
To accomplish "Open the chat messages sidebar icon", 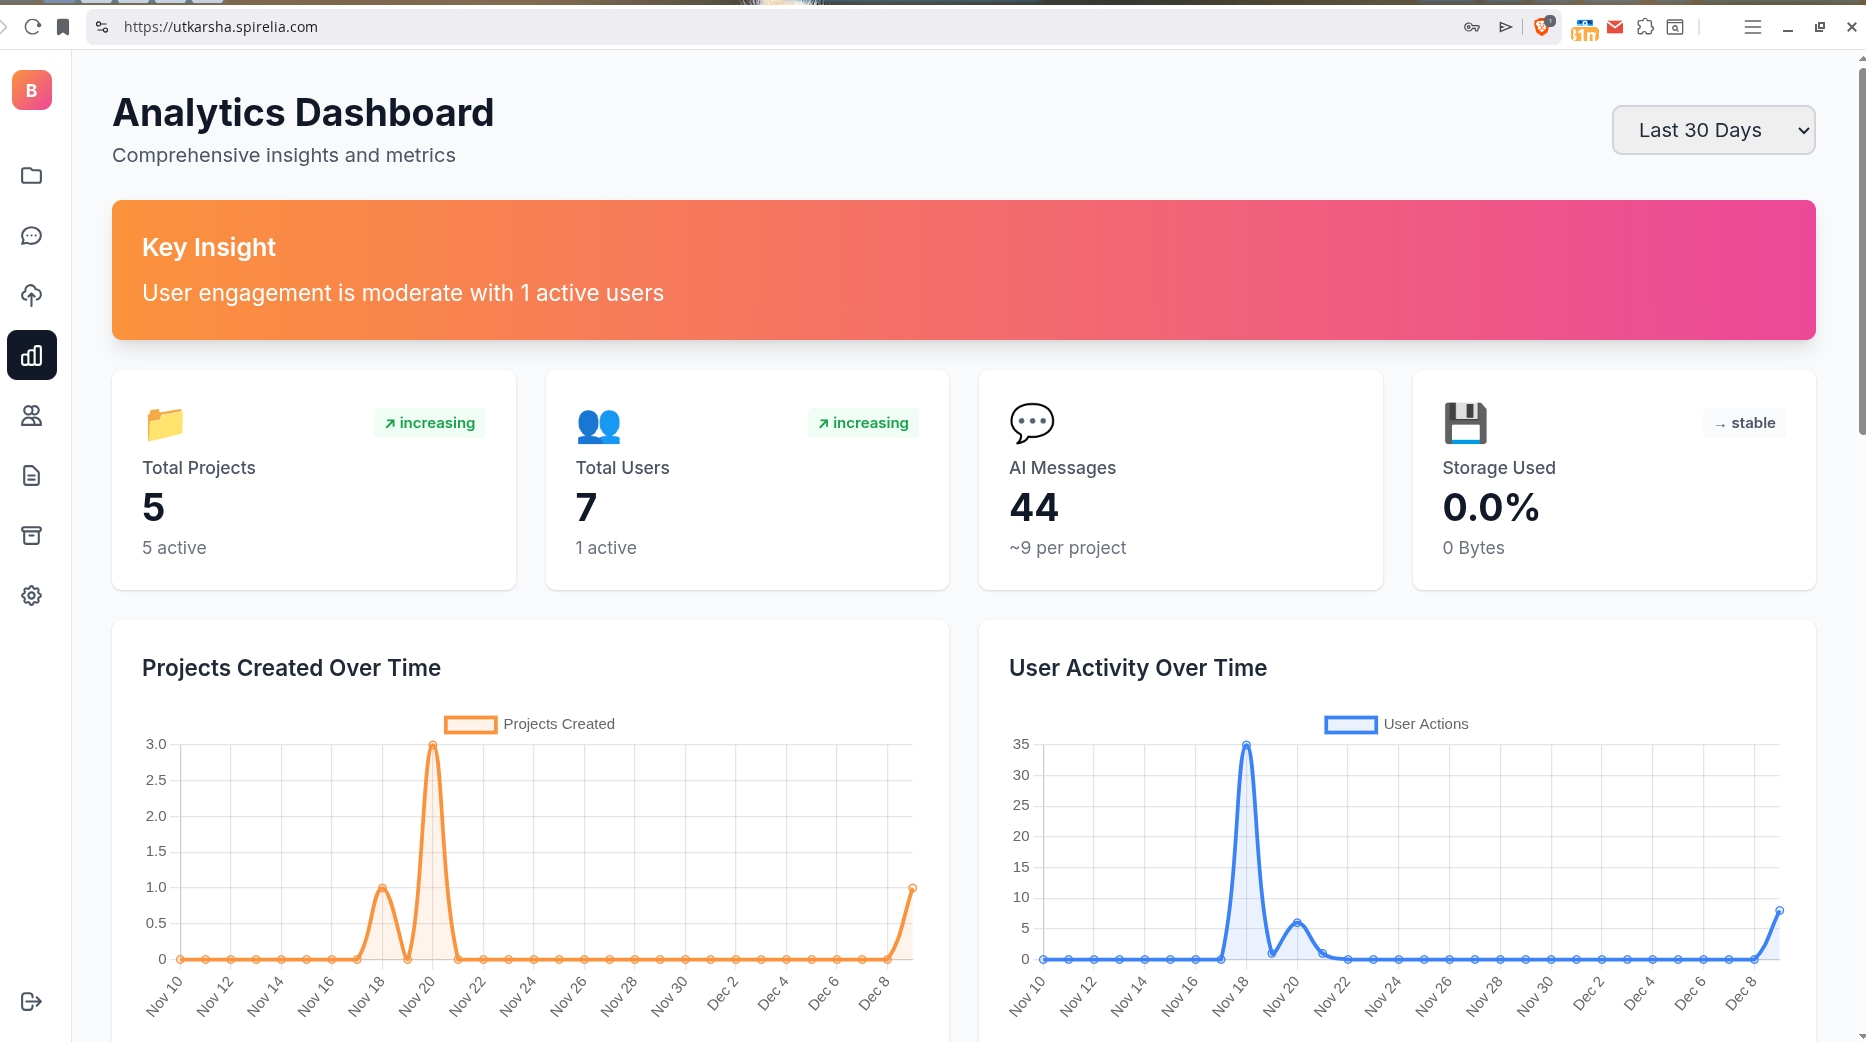I will click(32, 236).
